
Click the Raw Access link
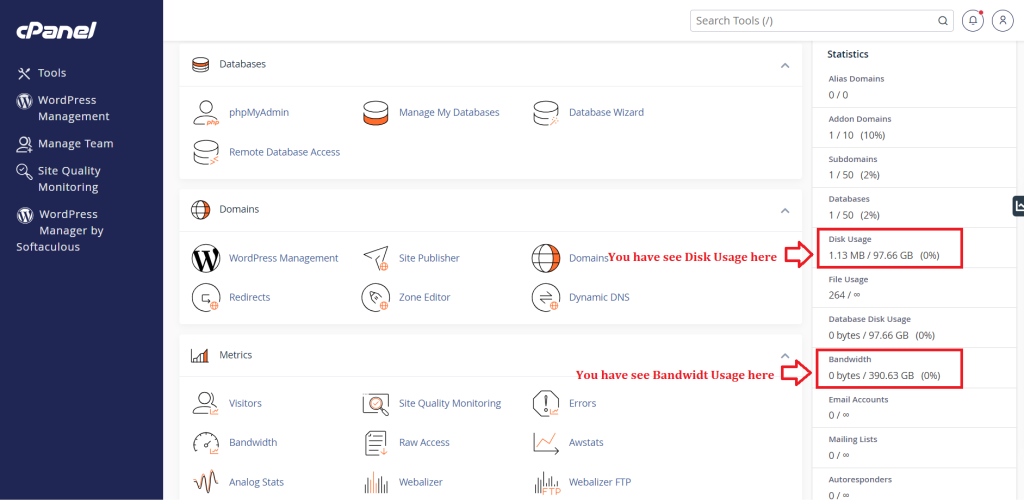point(424,442)
